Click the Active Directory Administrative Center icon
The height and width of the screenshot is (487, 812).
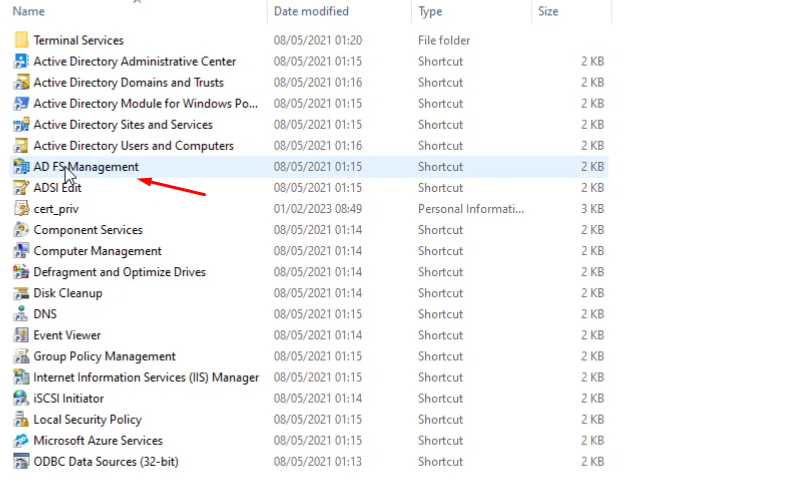point(21,61)
